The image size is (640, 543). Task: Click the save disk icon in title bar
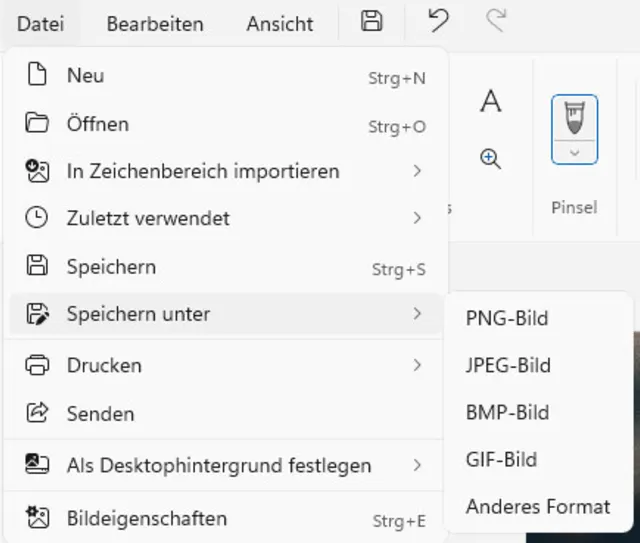coord(372,21)
